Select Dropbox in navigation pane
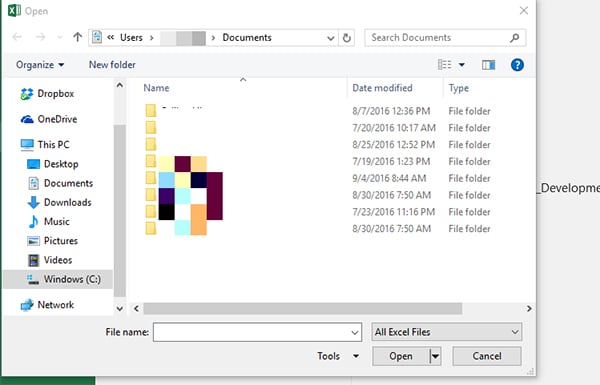The height and width of the screenshot is (385, 600). pyautogui.click(x=55, y=93)
